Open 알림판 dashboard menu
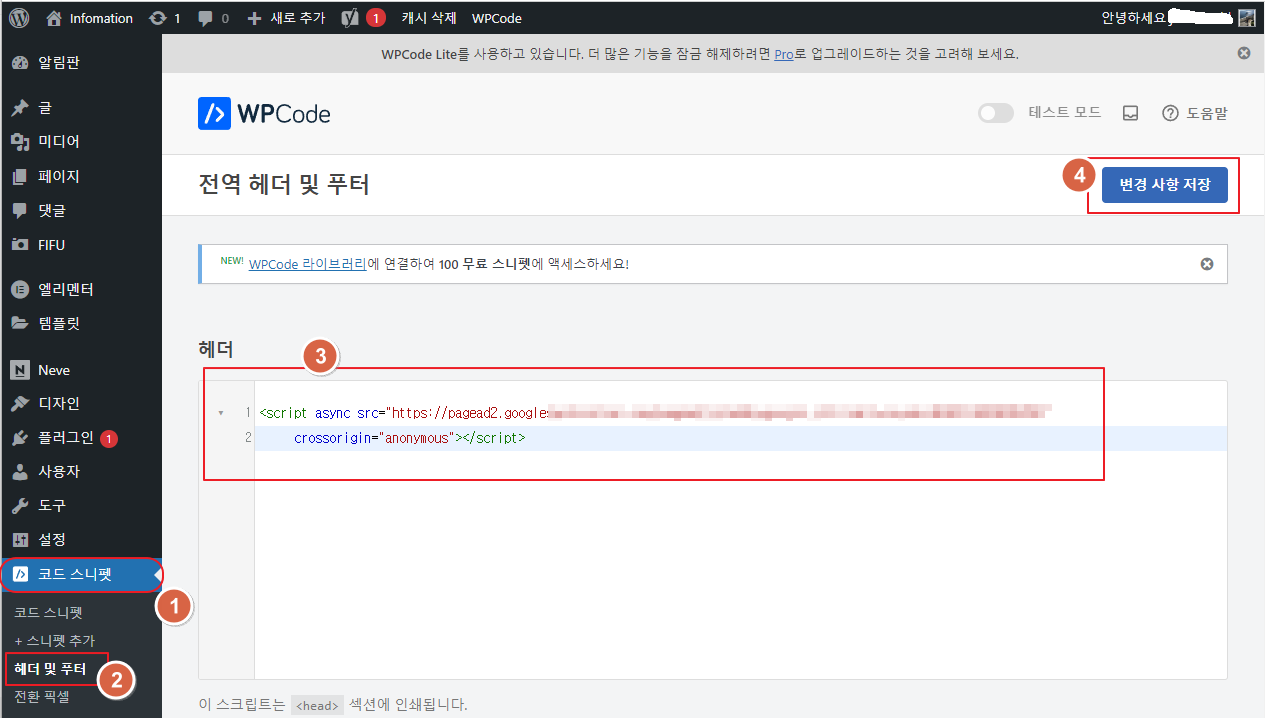This screenshot has width=1265, height=718. click(x=80, y=62)
